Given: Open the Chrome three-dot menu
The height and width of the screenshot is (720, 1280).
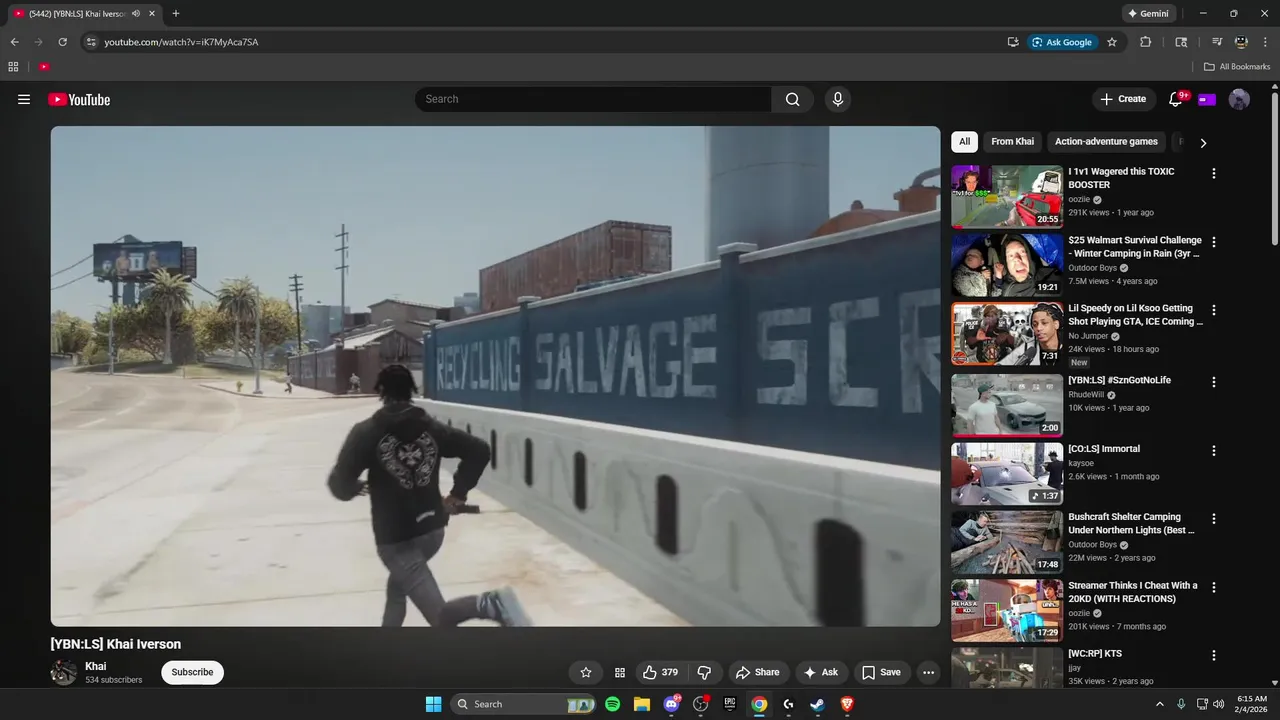Looking at the screenshot, I should pos(1265,42).
